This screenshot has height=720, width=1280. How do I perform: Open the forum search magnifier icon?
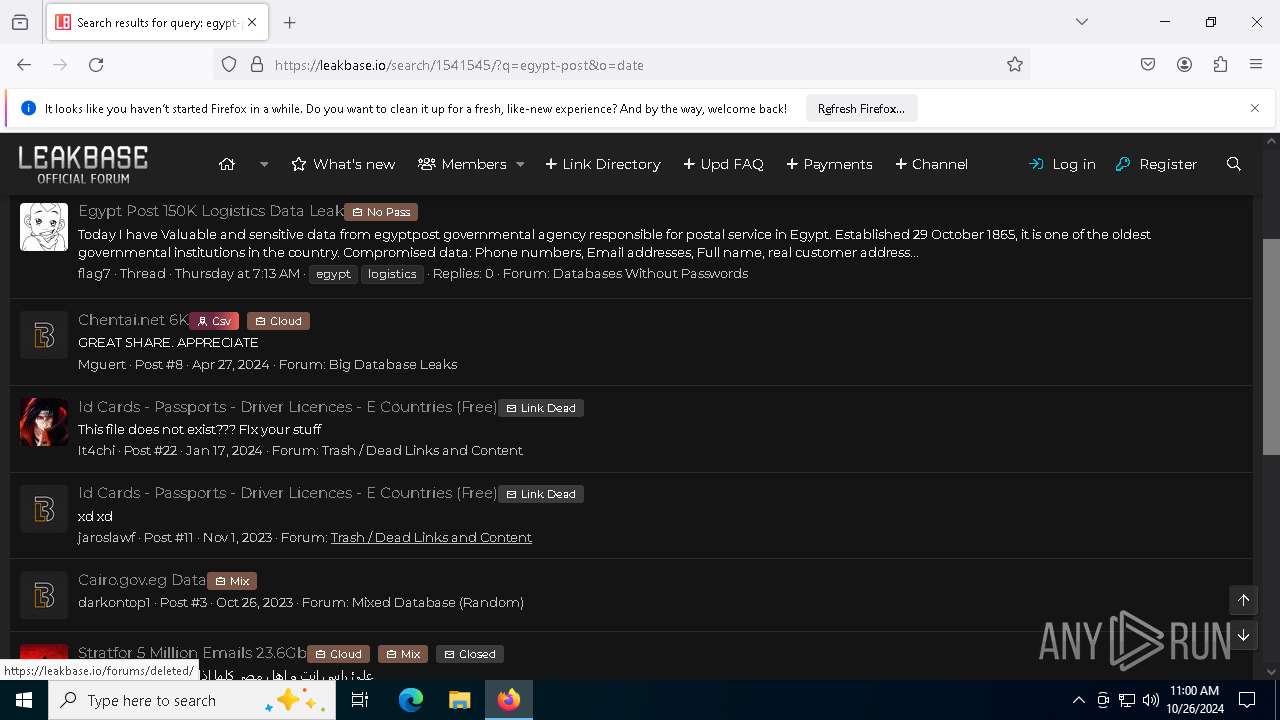click(x=1234, y=164)
